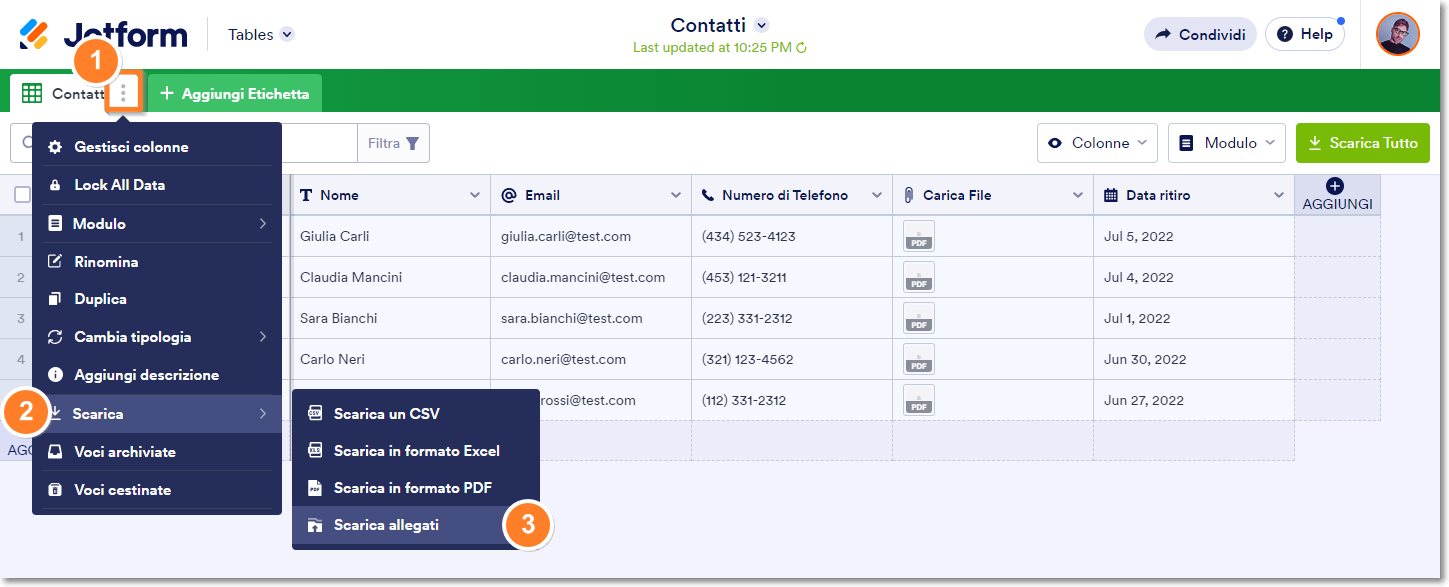
Task: Click email carlo.neri@test.com
Action: click(x=564, y=359)
